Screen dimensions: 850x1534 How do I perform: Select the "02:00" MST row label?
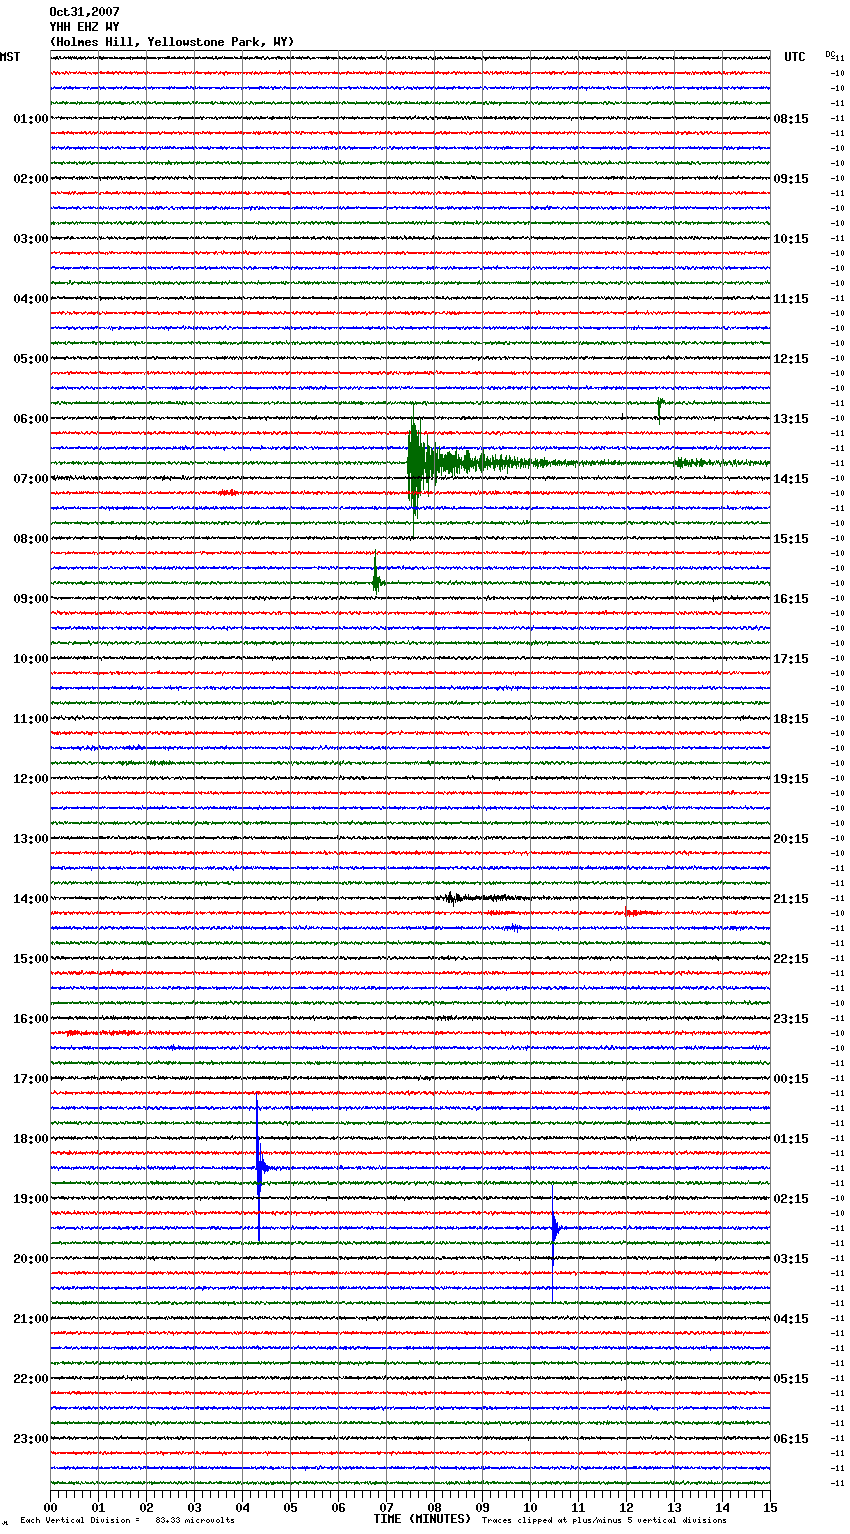pos(31,179)
